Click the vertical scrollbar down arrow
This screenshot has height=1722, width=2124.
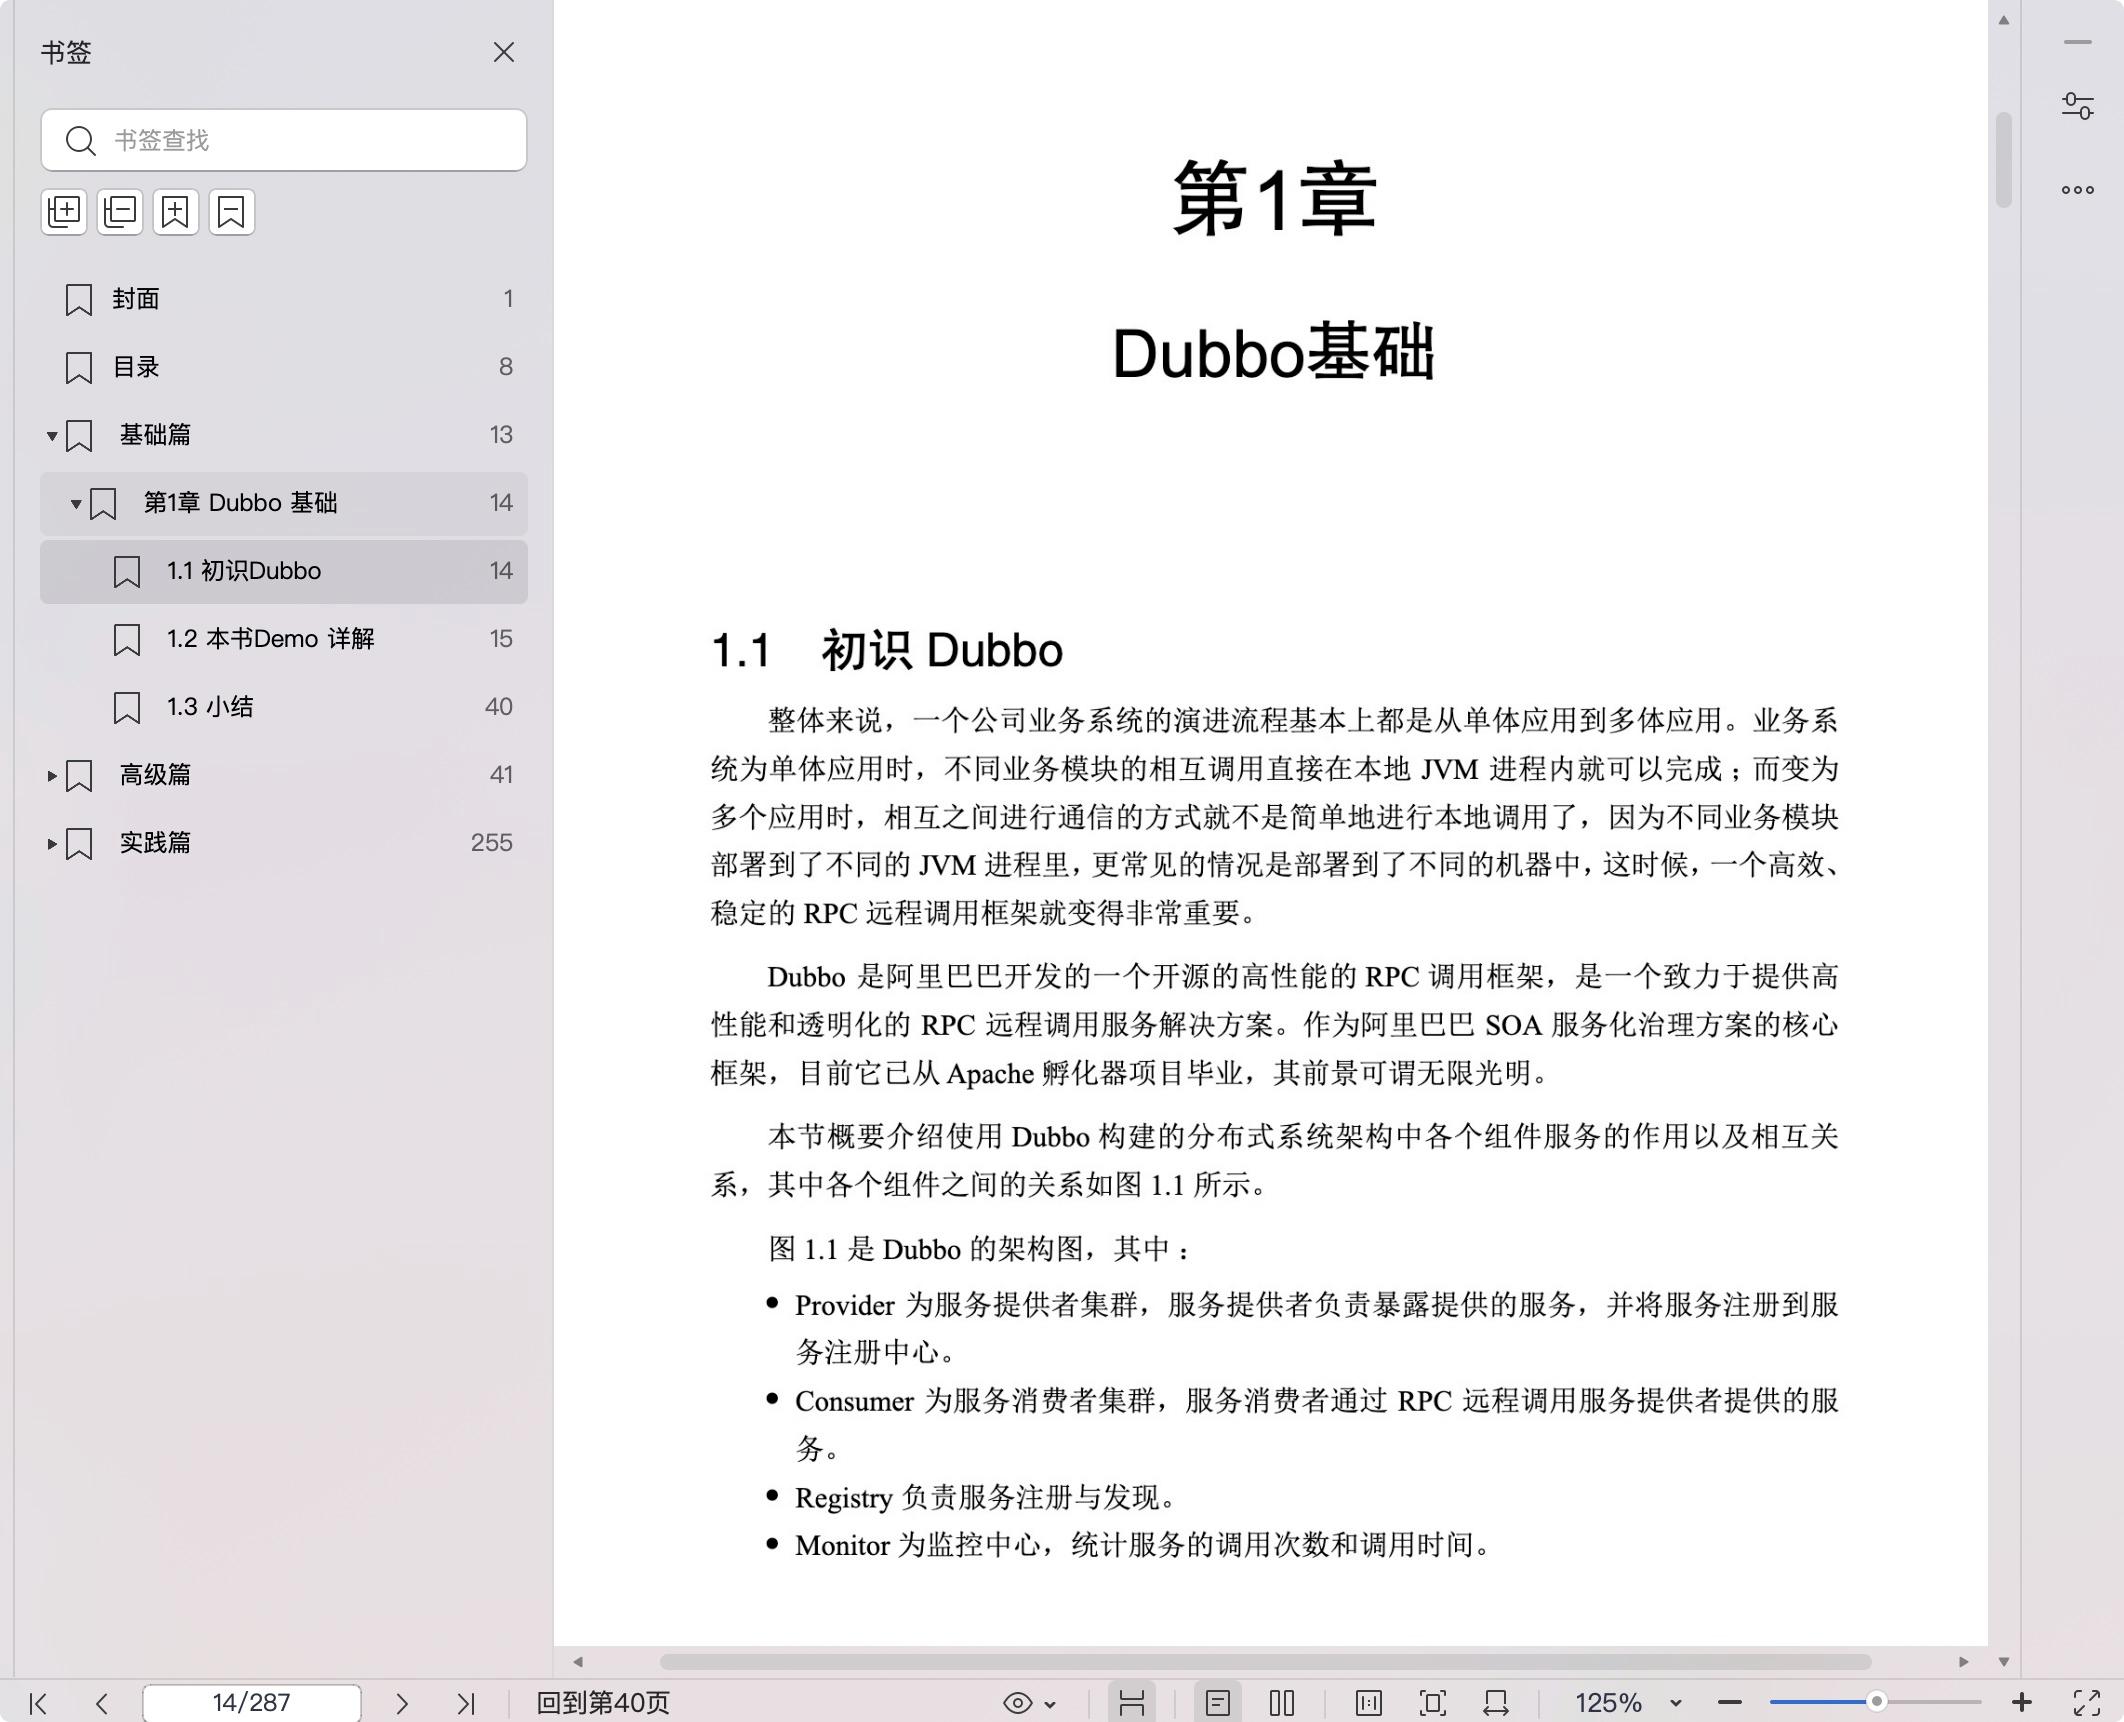pos(2004,1662)
